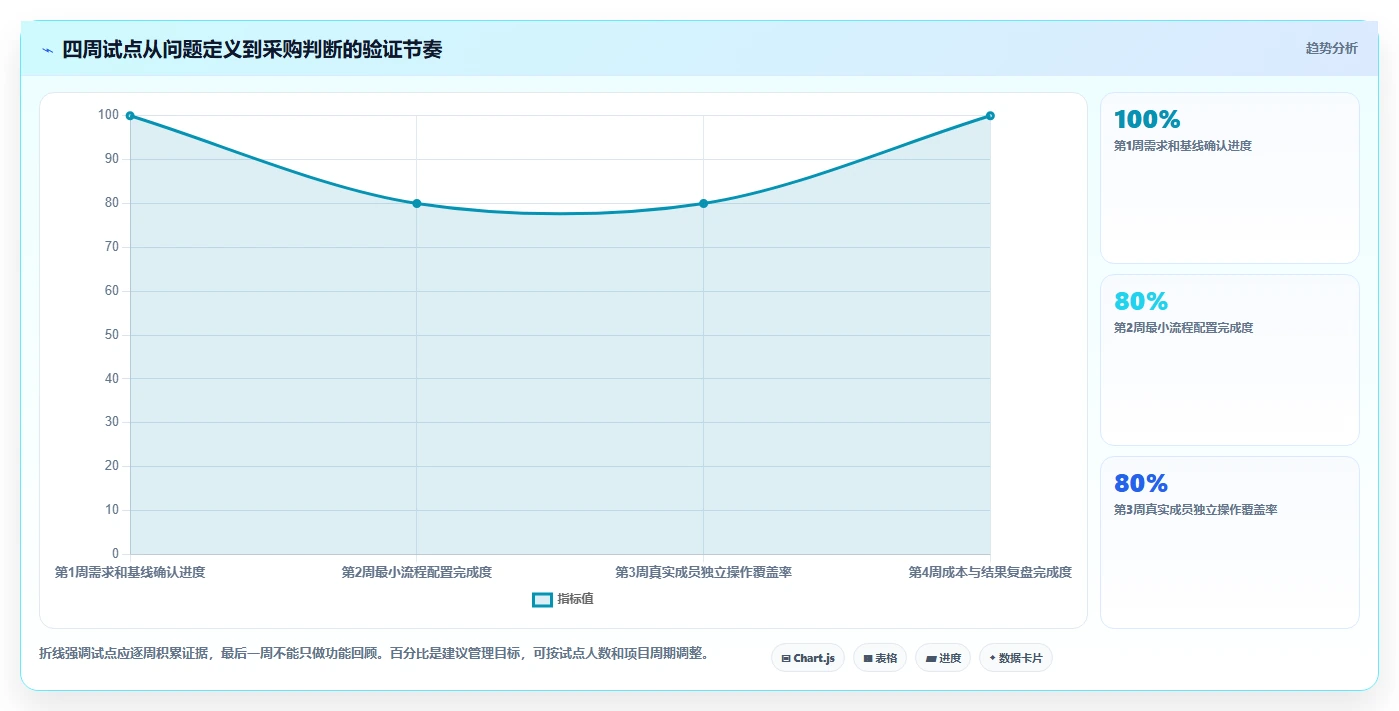
Task: Click the blue 80% value for 第3周 card
Action: point(1141,484)
